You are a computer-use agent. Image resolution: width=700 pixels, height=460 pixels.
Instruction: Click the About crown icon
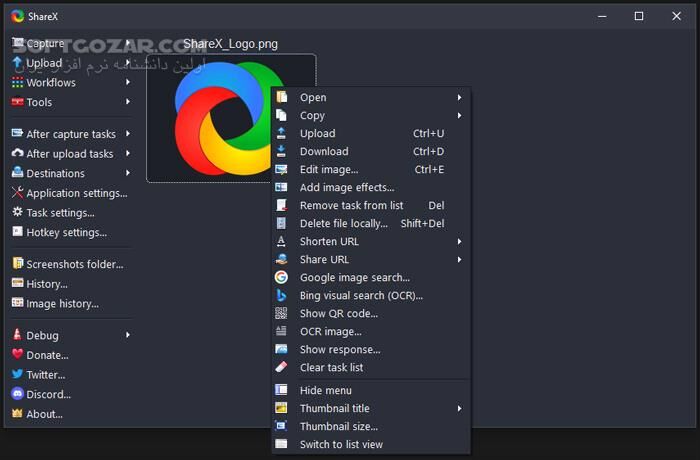point(17,414)
